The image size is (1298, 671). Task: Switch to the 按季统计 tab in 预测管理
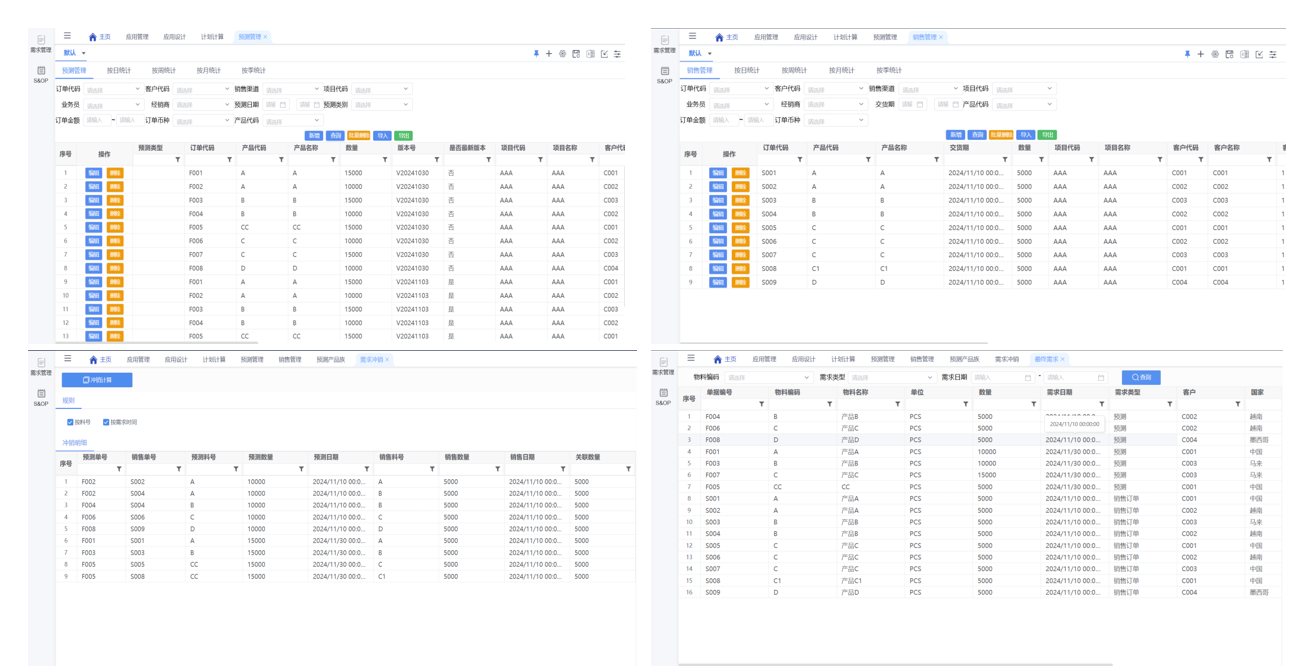pyautogui.click(x=253, y=71)
